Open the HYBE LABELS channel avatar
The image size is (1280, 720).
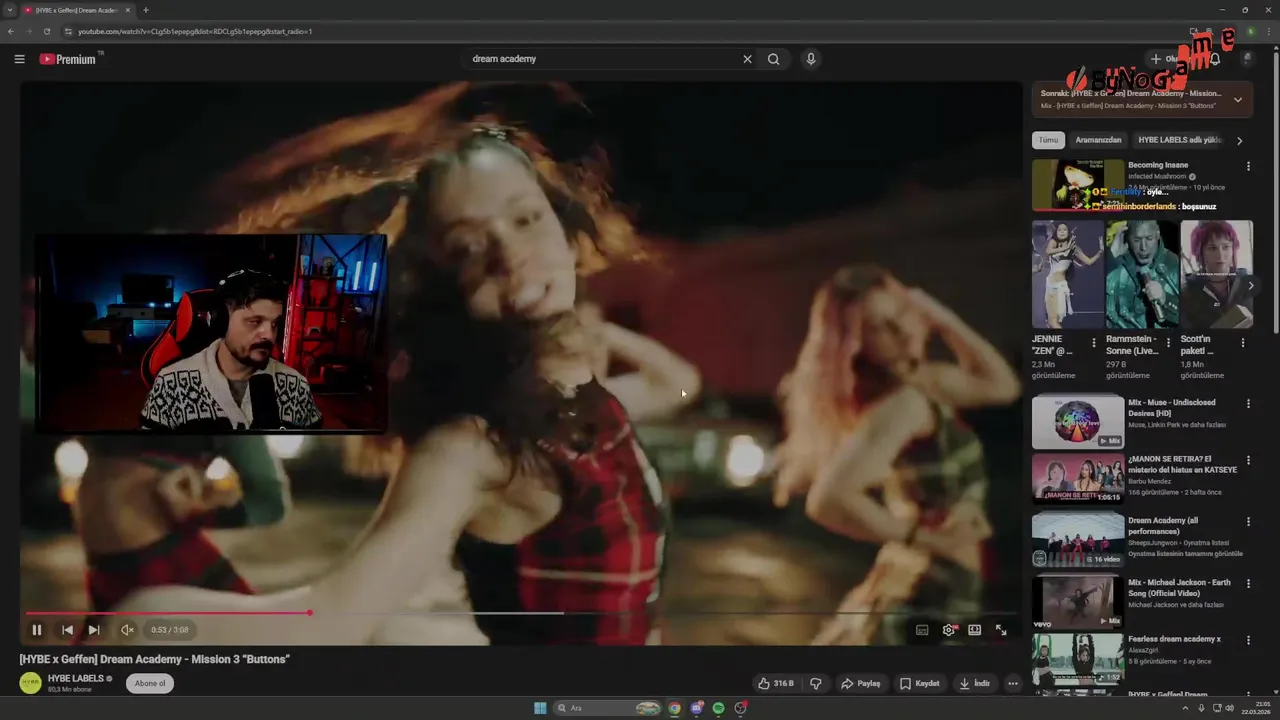pos(31,683)
